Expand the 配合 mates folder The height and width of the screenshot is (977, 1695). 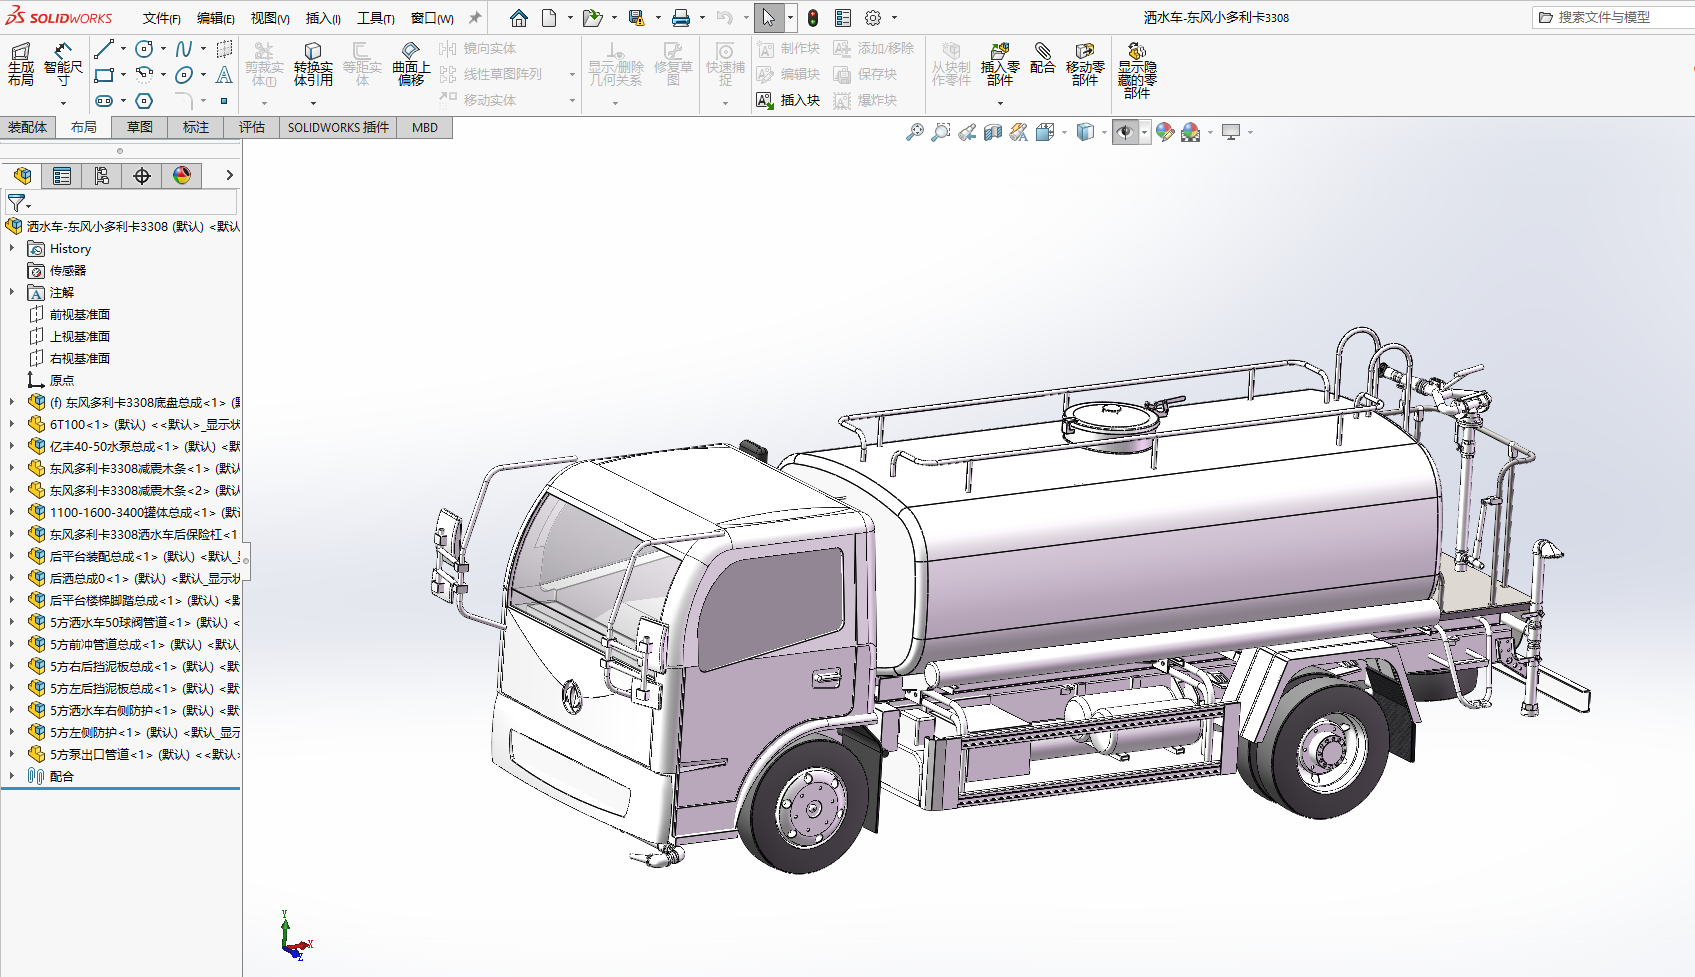pos(12,776)
